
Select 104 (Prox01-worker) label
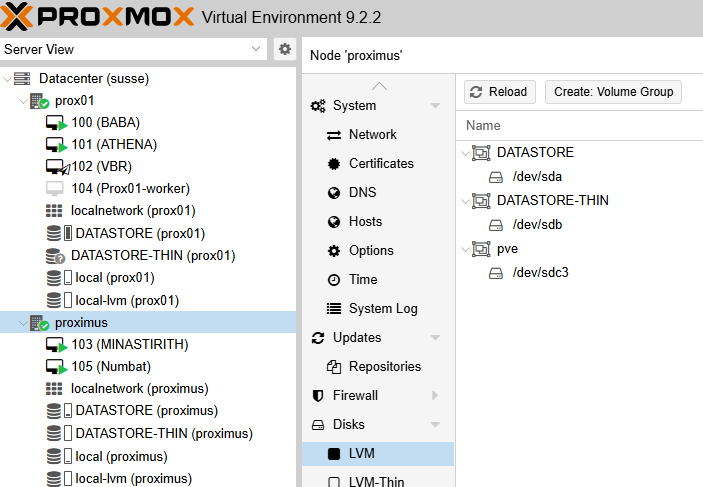130,188
